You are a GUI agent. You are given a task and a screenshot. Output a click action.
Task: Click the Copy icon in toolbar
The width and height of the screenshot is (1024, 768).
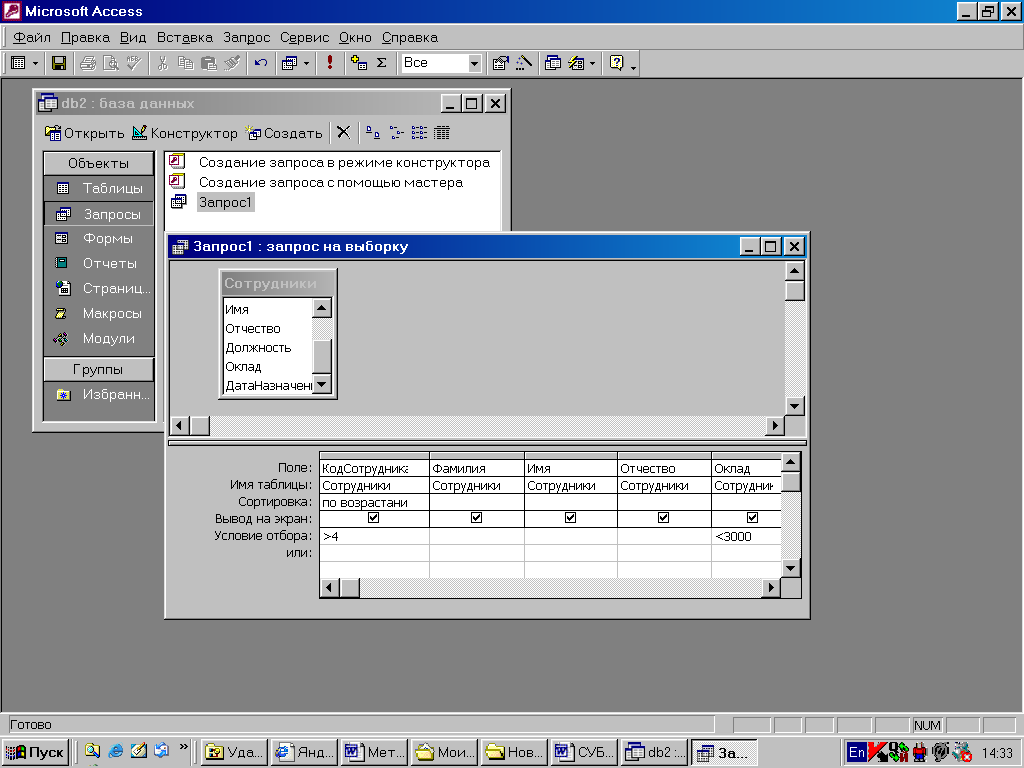(185, 63)
